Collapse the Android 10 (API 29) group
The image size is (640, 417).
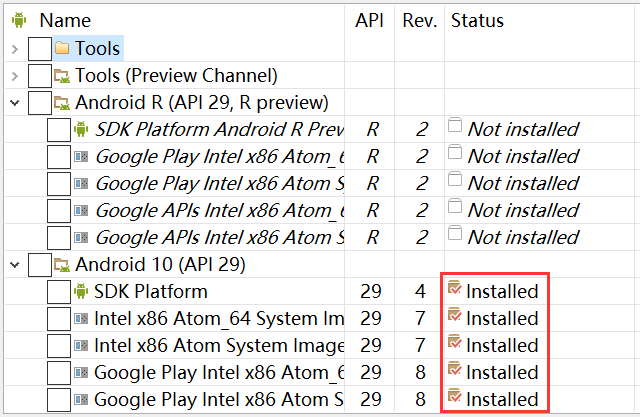(13, 264)
